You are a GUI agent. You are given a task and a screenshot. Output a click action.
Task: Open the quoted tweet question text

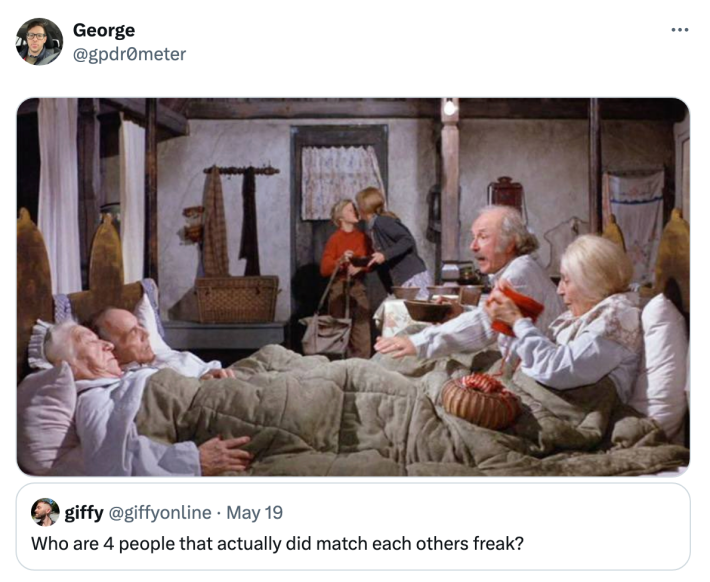tap(277, 544)
